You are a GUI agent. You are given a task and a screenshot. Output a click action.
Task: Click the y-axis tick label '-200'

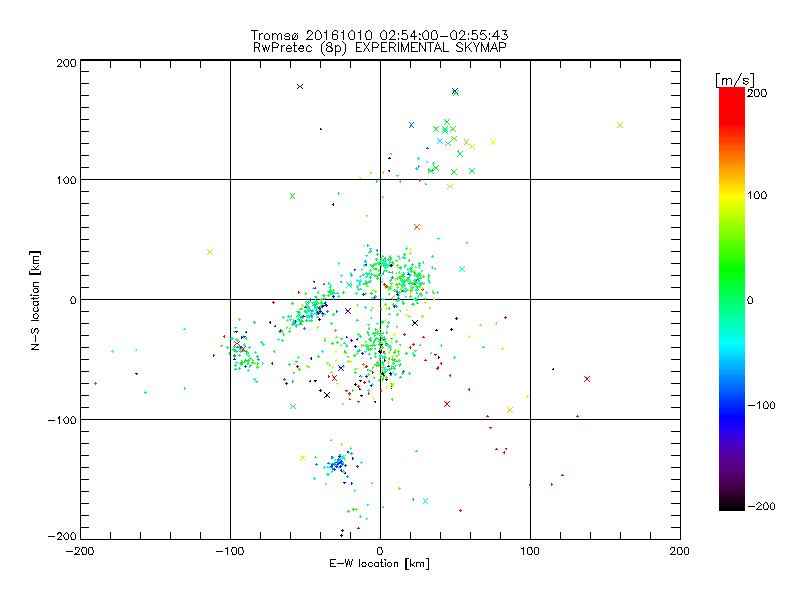62,536
